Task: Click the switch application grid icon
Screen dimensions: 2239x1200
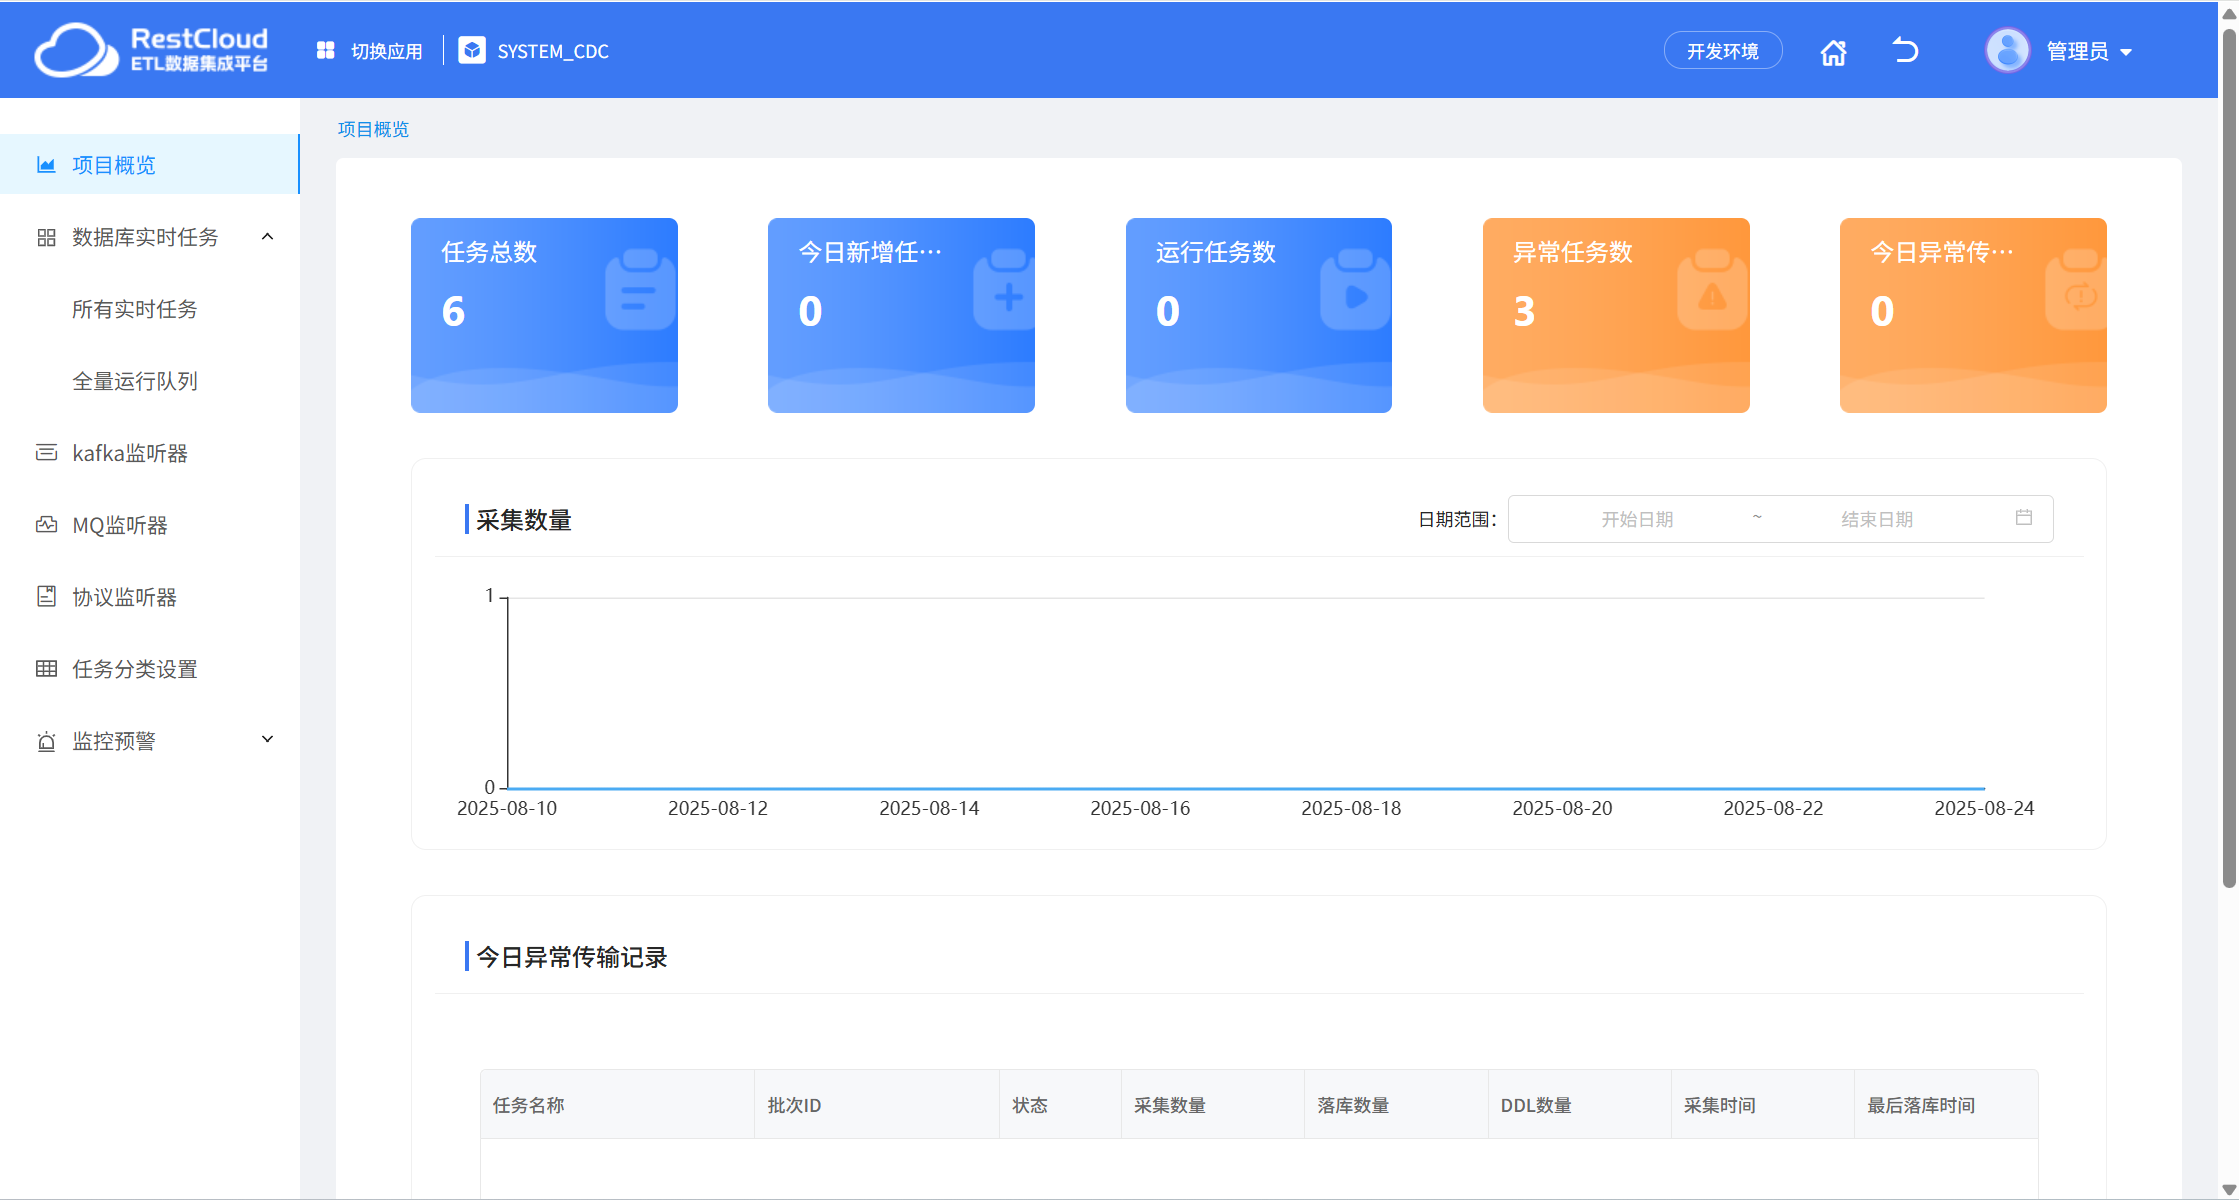Action: [325, 51]
